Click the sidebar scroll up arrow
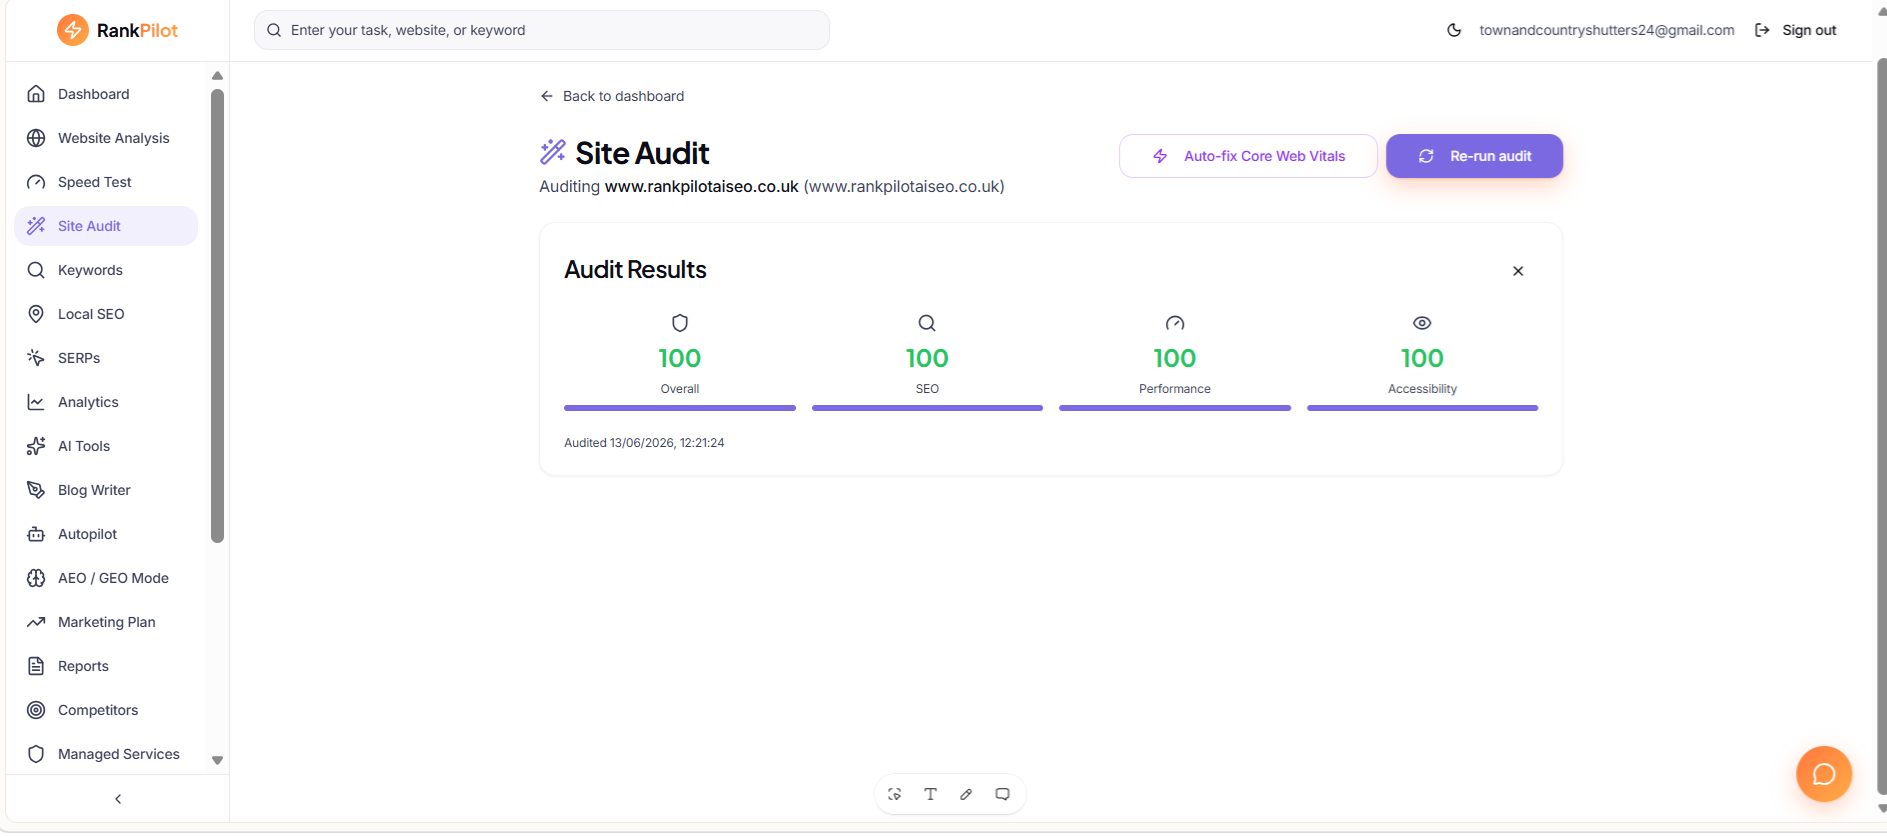 (x=217, y=76)
